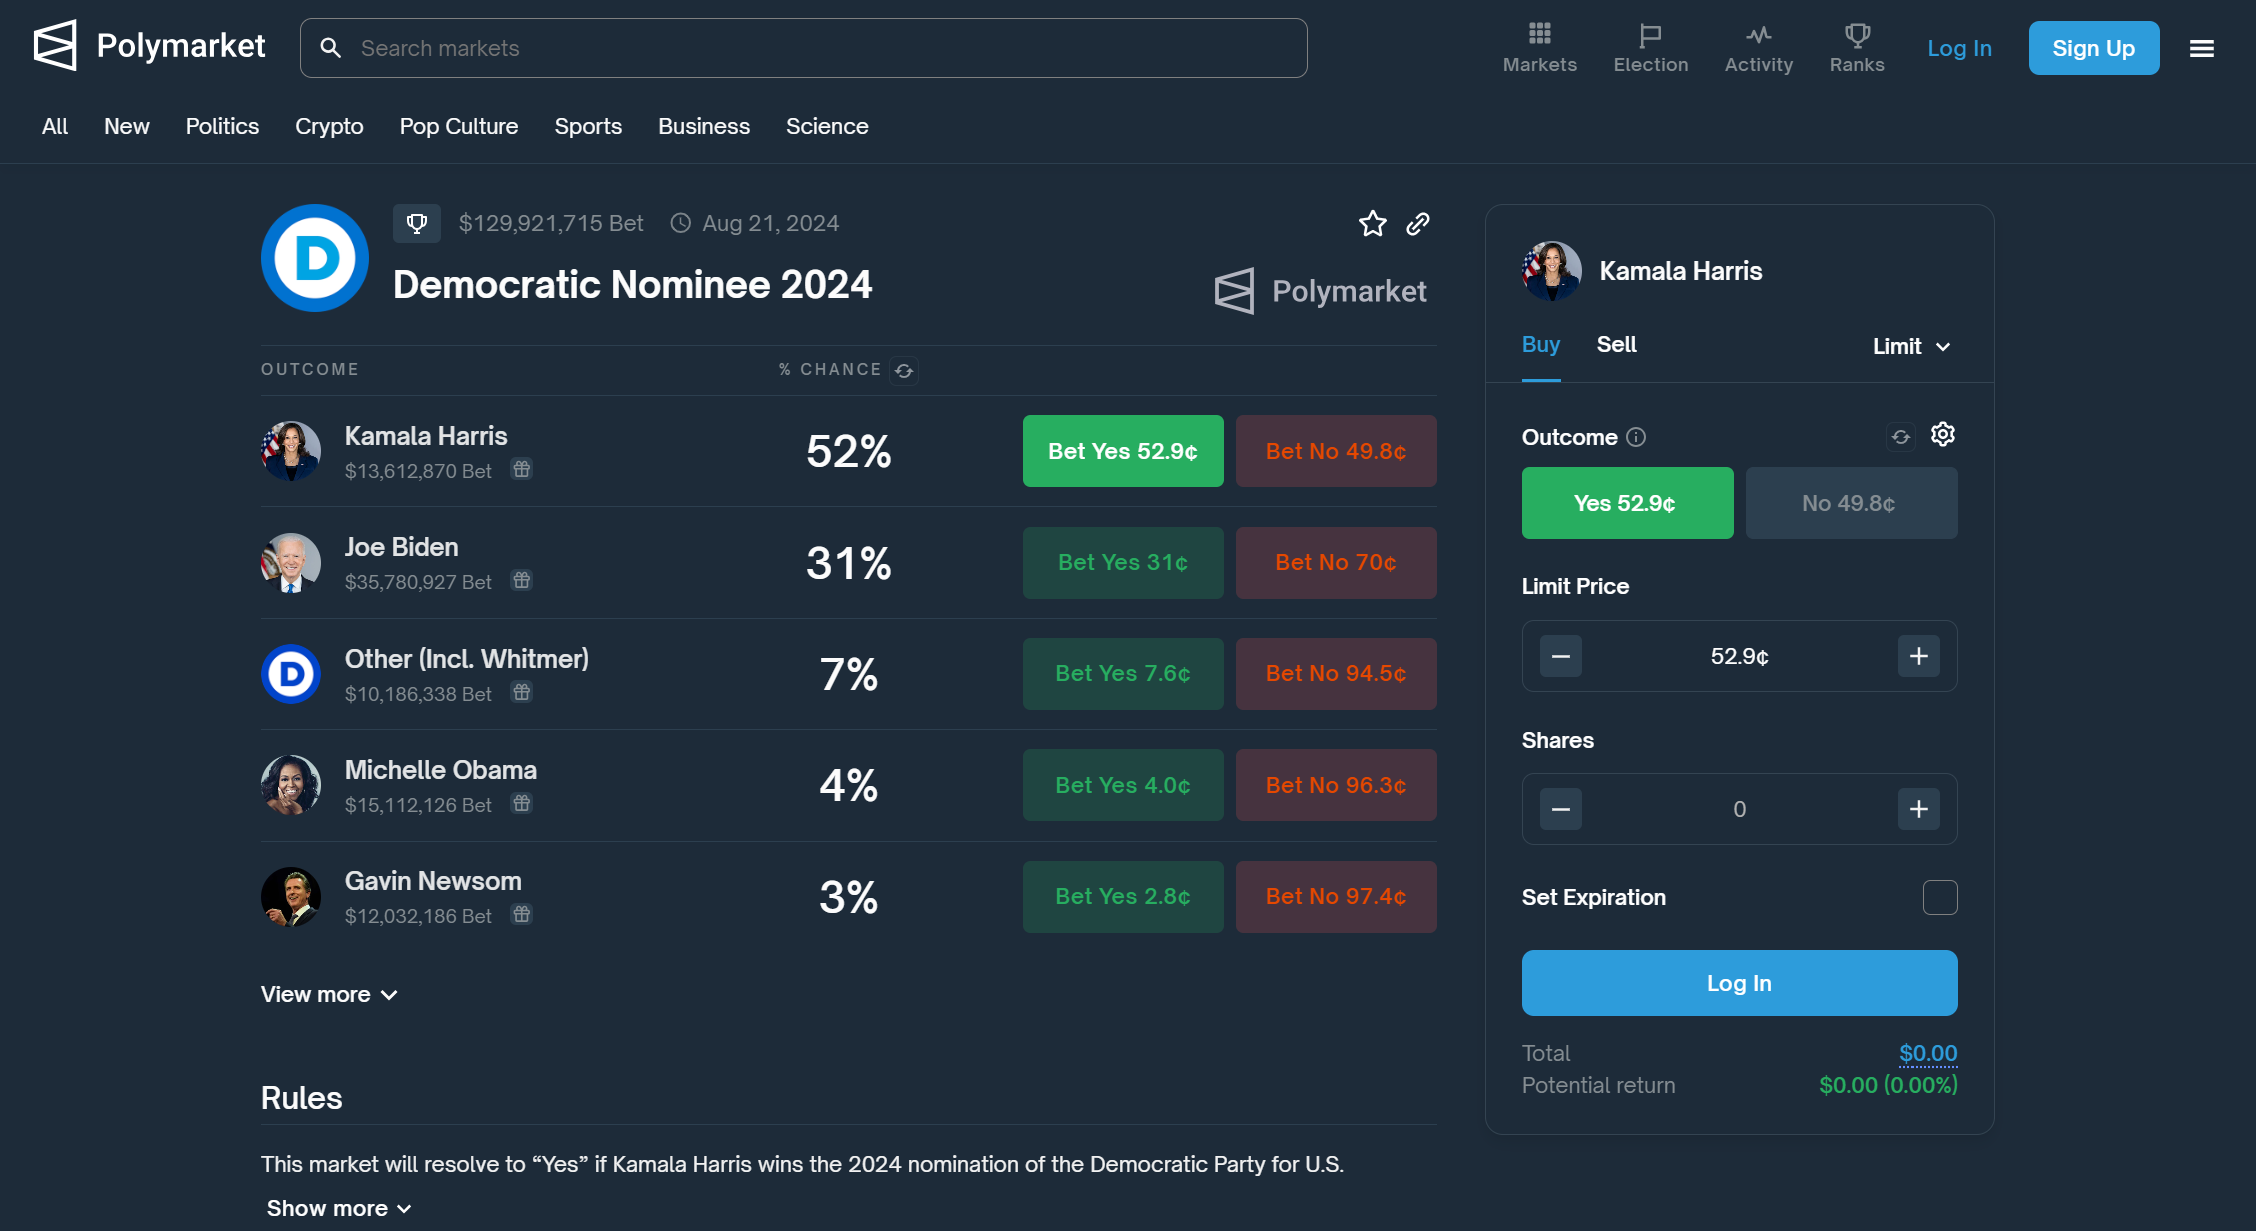Open the Business category

[x=703, y=126]
